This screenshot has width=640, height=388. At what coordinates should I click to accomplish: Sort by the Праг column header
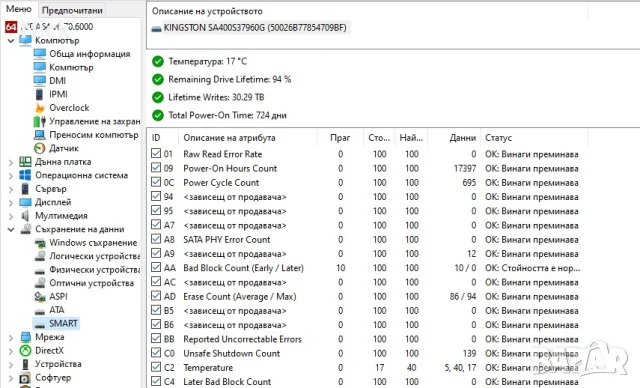coord(340,137)
